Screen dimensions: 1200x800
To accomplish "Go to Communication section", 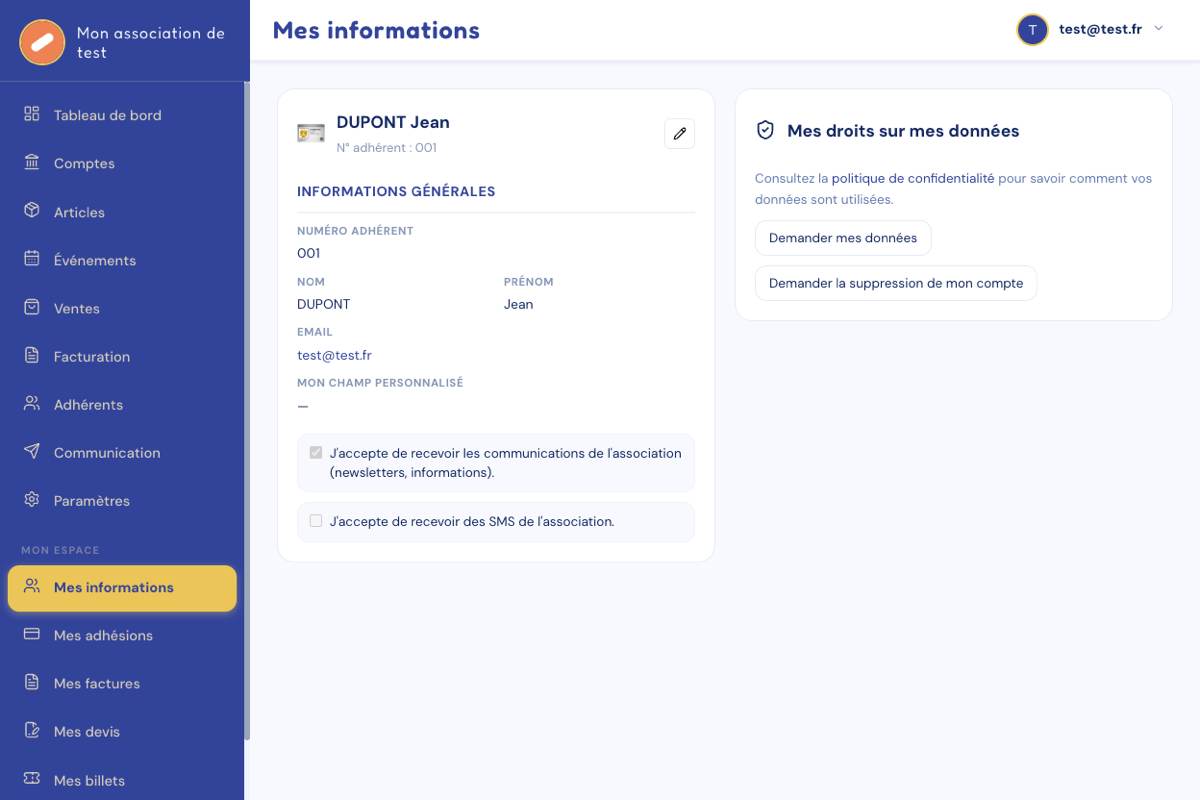I will click(x=122, y=452).
